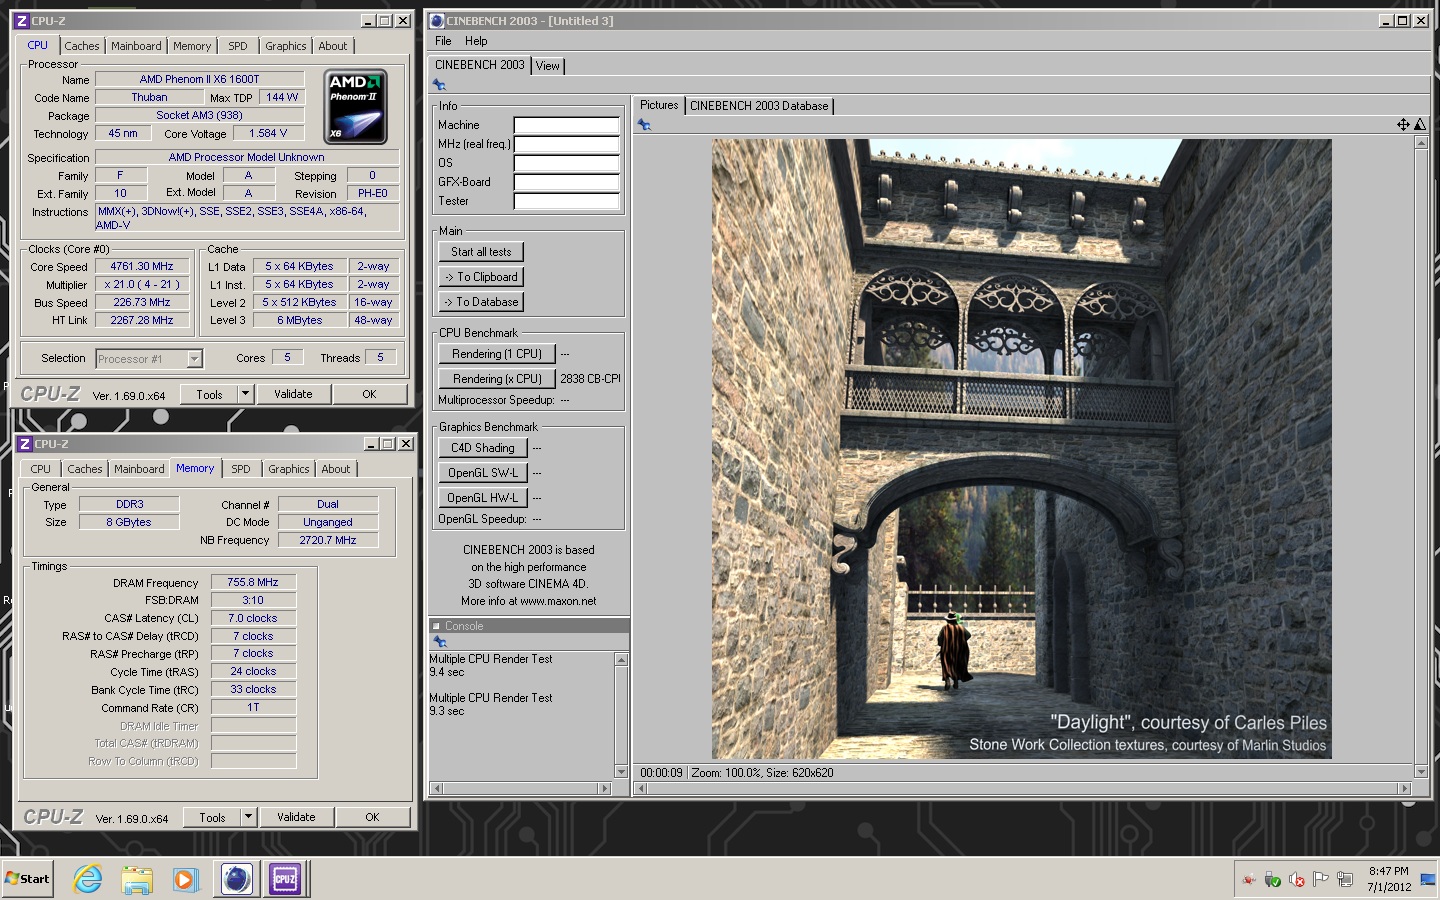1440x900 pixels.
Task: Click the pin icon below the Pictures tab
Action: point(644,125)
